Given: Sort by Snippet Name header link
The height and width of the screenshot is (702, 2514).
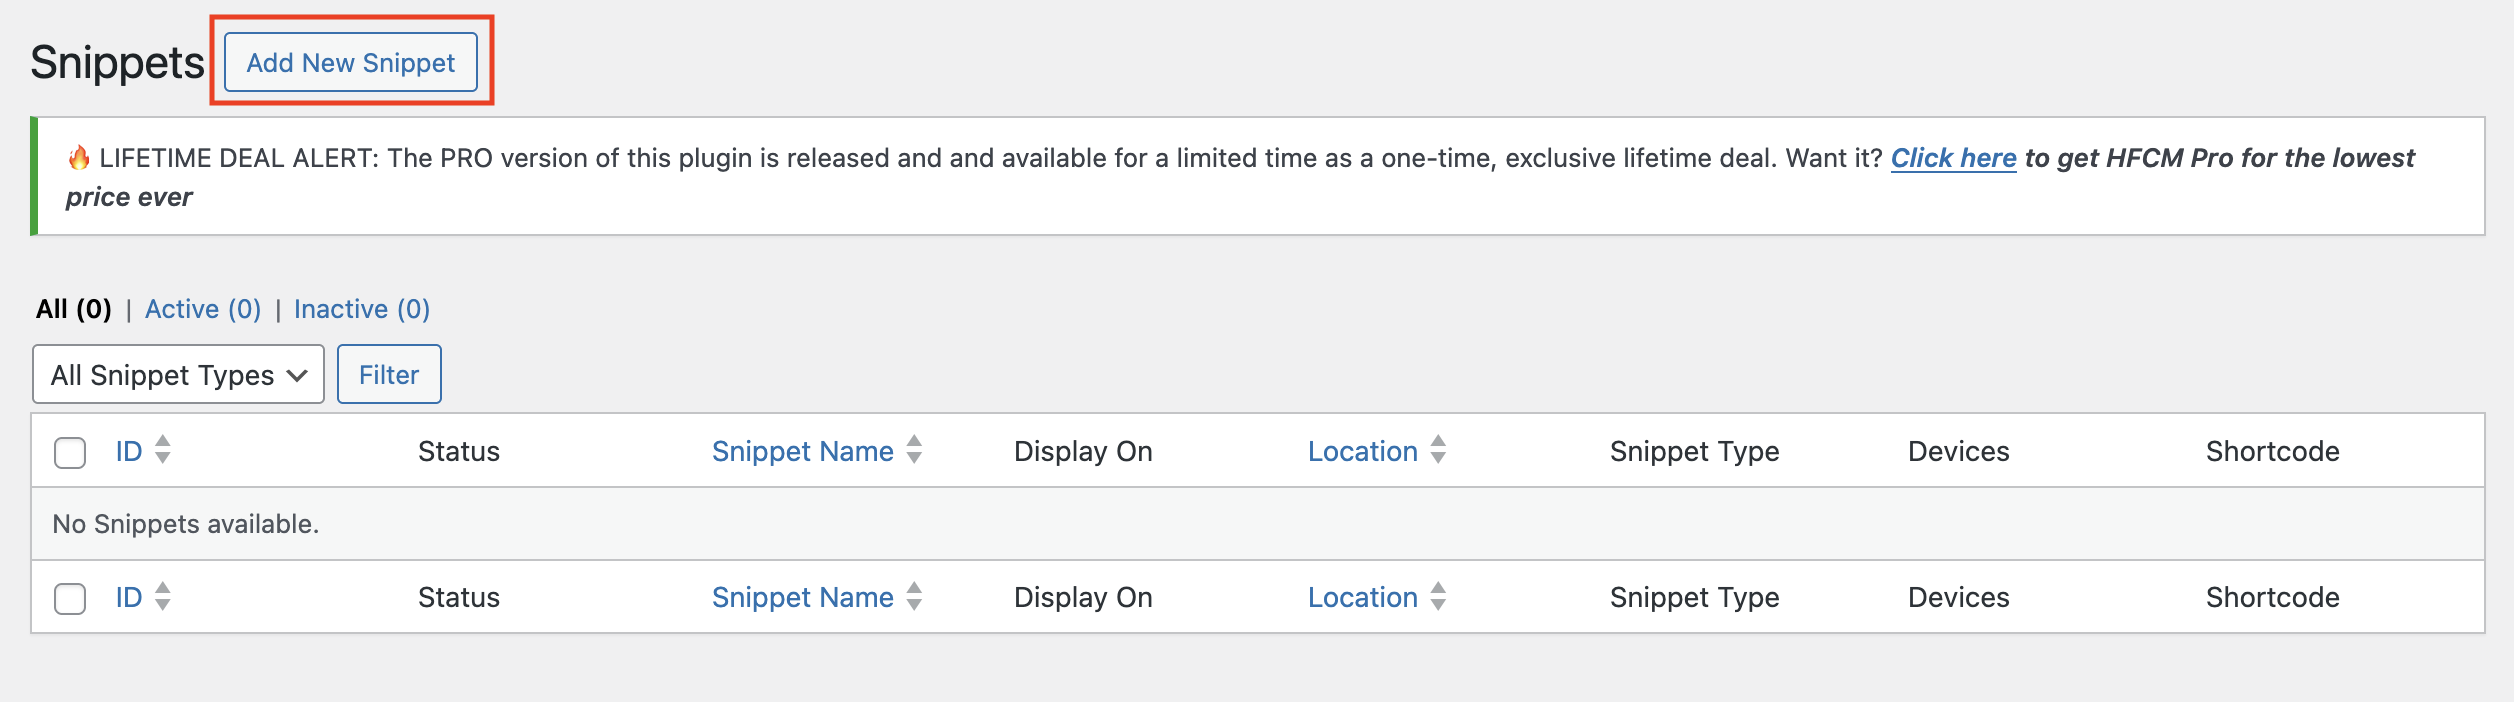Looking at the screenshot, I should pyautogui.click(x=802, y=452).
